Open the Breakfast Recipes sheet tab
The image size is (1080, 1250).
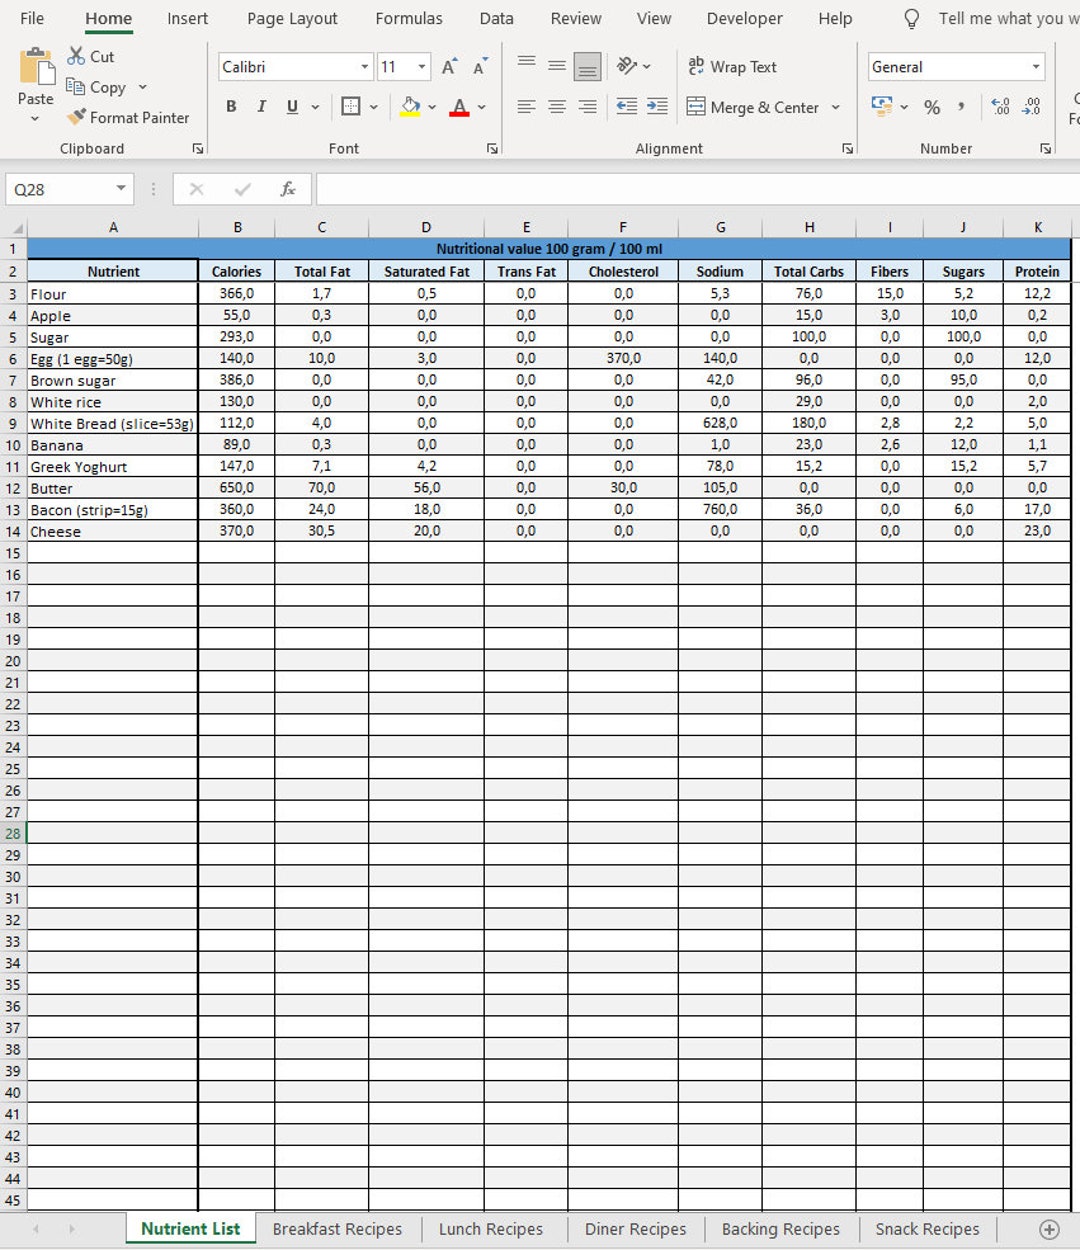click(x=337, y=1229)
